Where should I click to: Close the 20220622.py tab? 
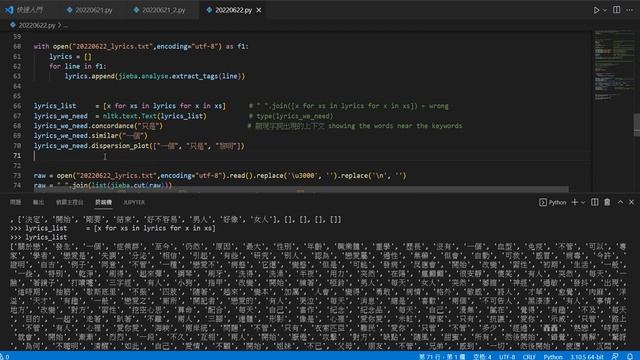(259, 10)
